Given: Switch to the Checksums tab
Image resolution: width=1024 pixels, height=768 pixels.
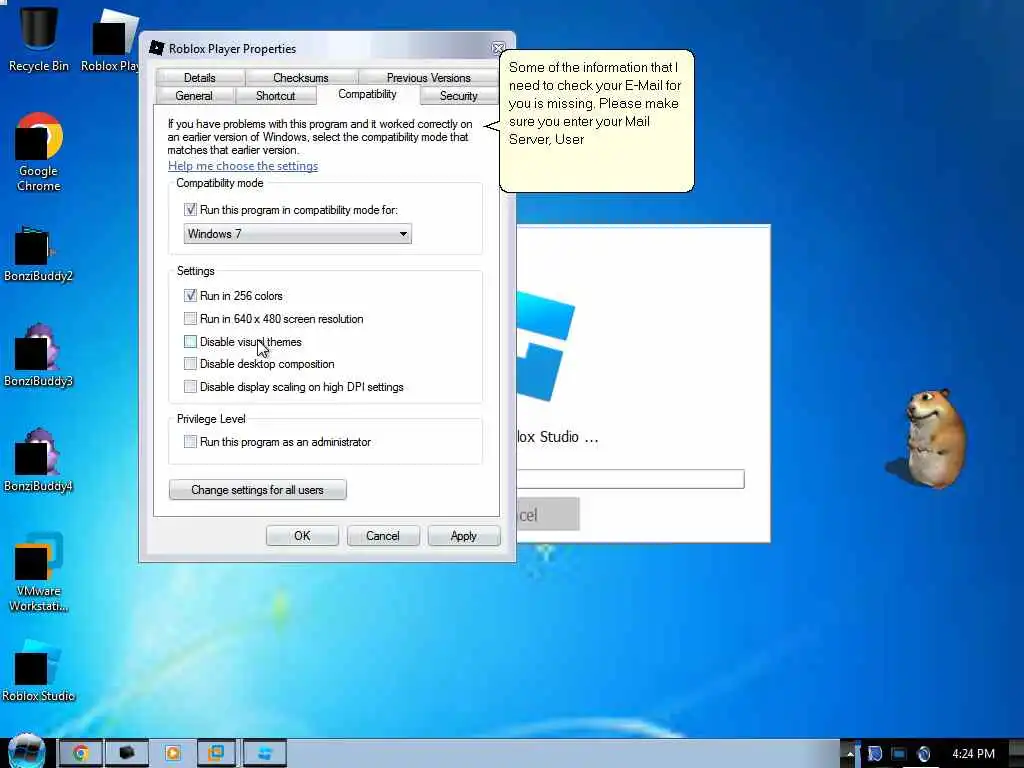Looking at the screenshot, I should (300, 78).
